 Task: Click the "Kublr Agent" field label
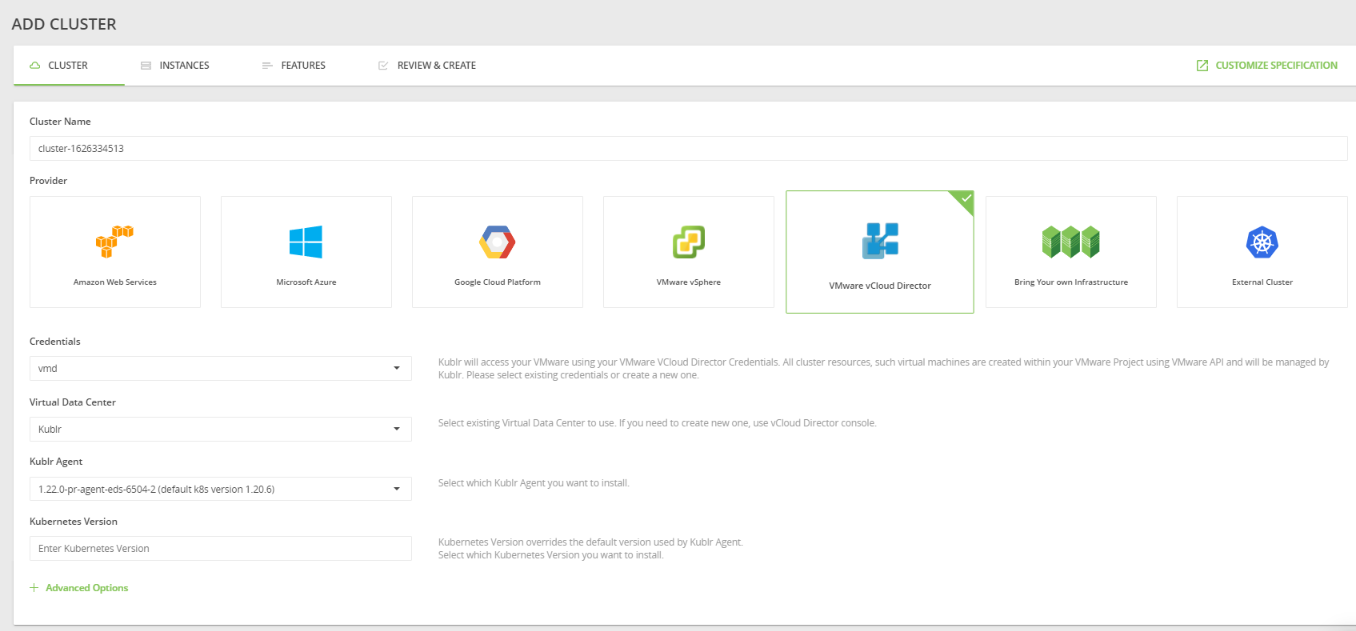56,462
